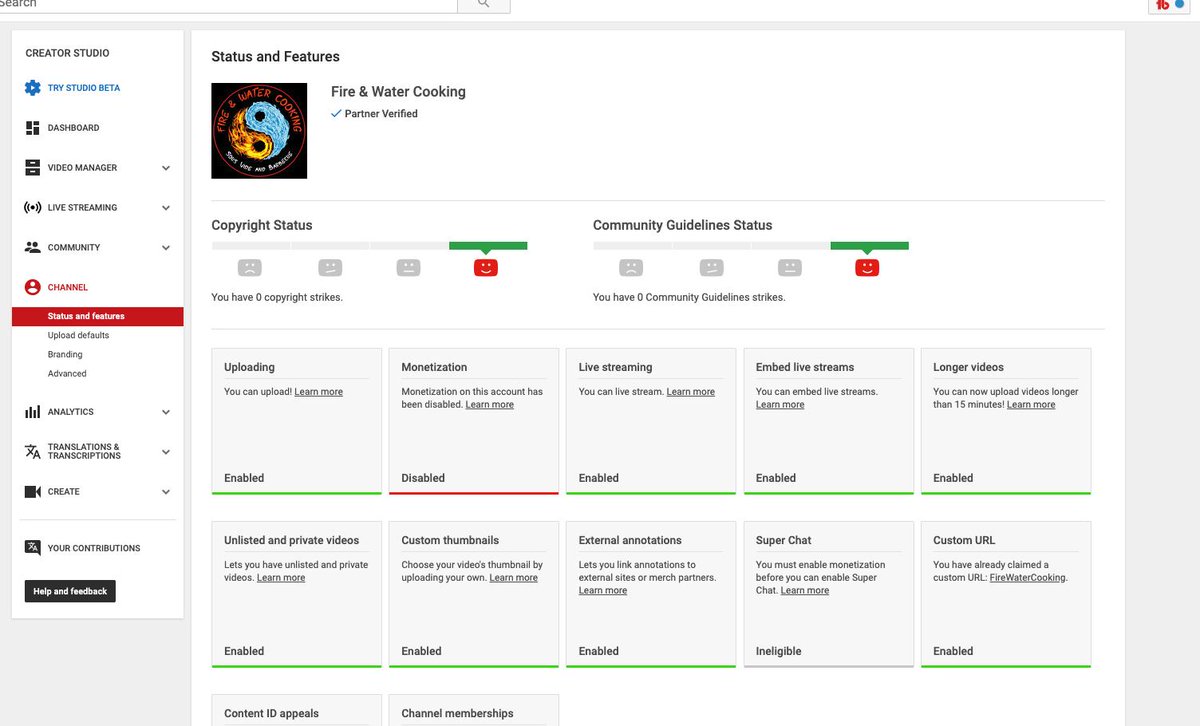The width and height of the screenshot is (1200, 726).
Task: Open Branding settings
Action: (65, 354)
